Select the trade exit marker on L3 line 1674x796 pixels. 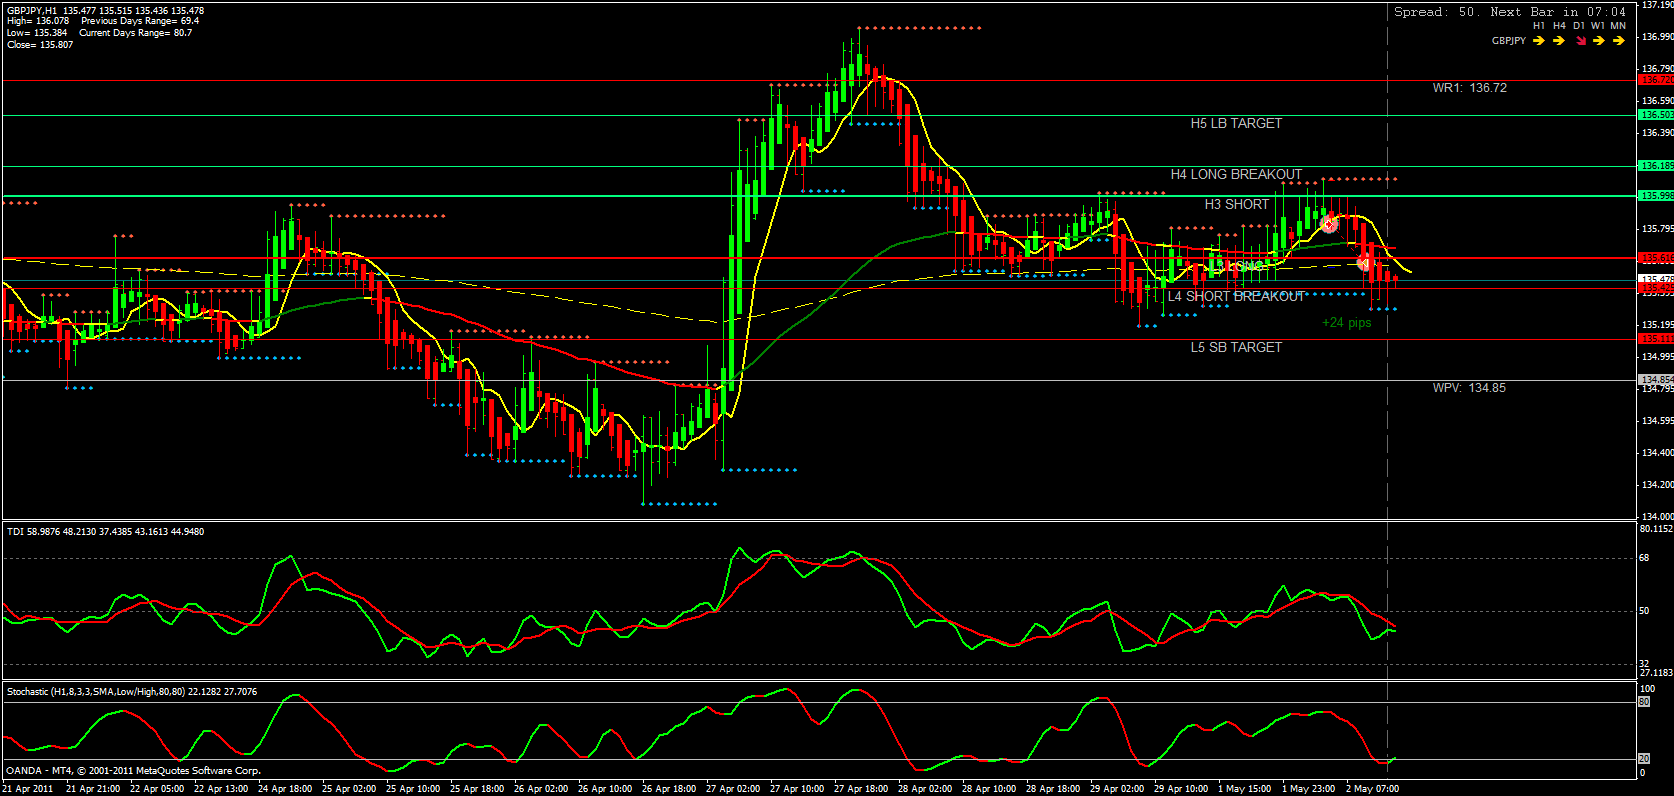[x=1364, y=263]
